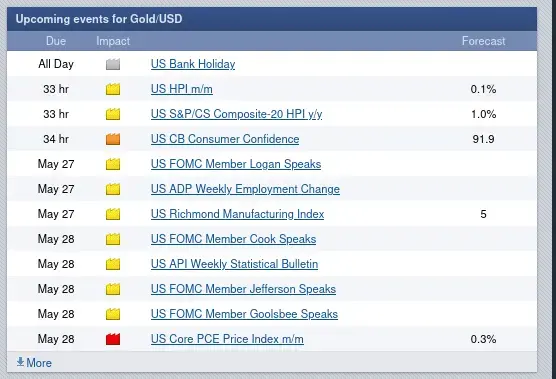This screenshot has width=556, height=379.
Task: Click orange impact icon for CB Consumer Confidence
Action: [113, 139]
